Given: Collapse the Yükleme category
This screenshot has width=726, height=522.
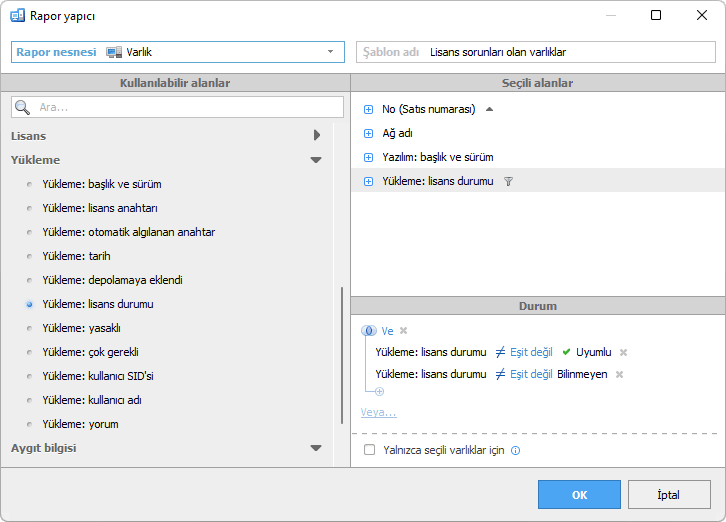Looking at the screenshot, I should click(316, 160).
